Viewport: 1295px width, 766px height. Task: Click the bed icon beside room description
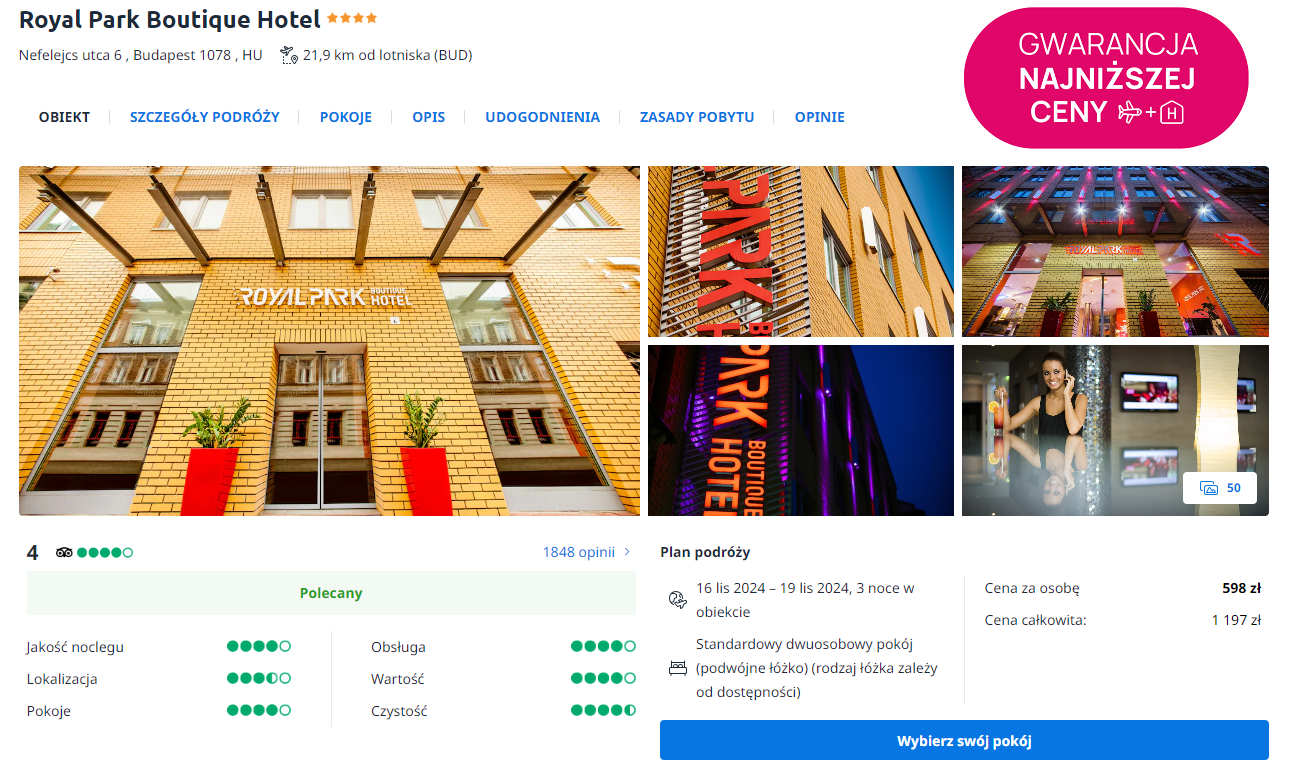[x=677, y=668]
